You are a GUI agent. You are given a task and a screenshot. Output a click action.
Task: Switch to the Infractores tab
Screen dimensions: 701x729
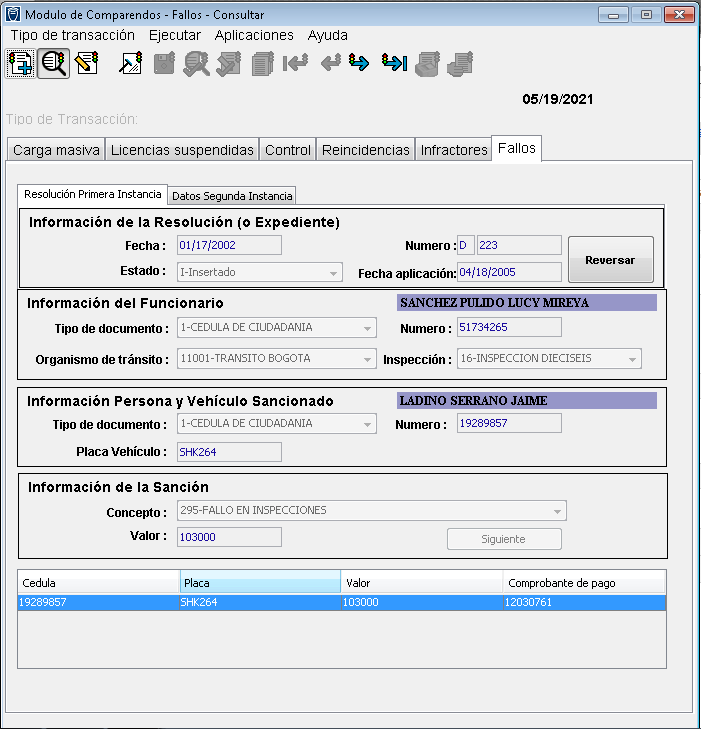pyautogui.click(x=454, y=150)
